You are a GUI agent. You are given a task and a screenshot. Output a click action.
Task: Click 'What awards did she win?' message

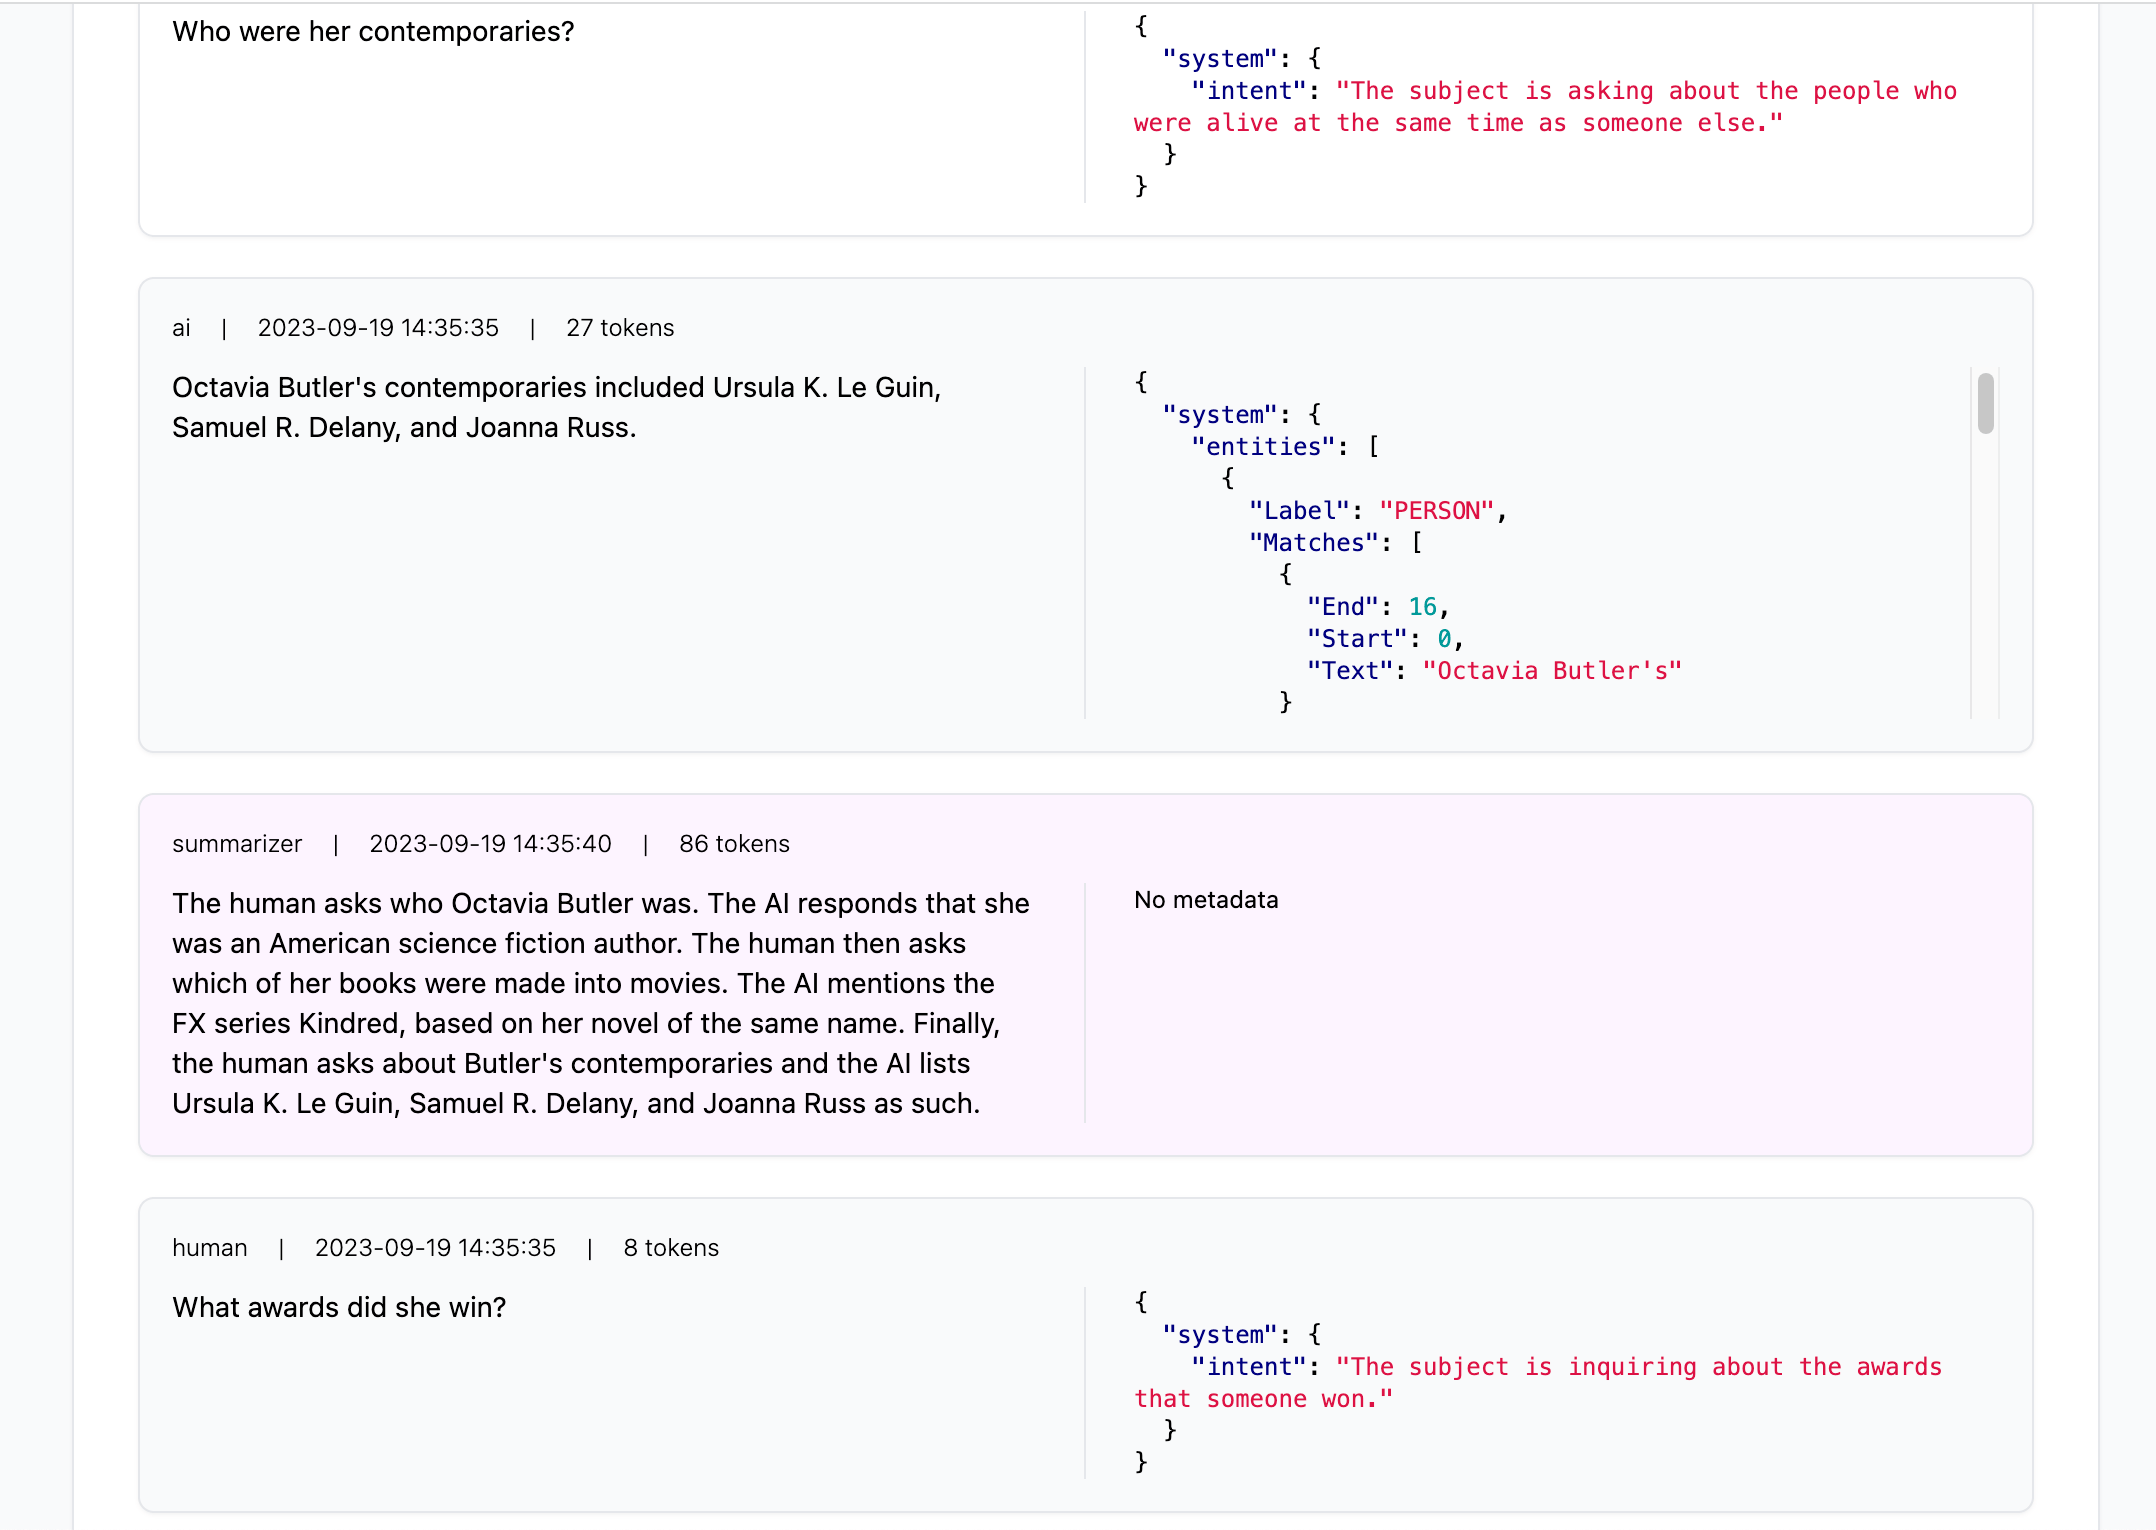pos(339,1308)
